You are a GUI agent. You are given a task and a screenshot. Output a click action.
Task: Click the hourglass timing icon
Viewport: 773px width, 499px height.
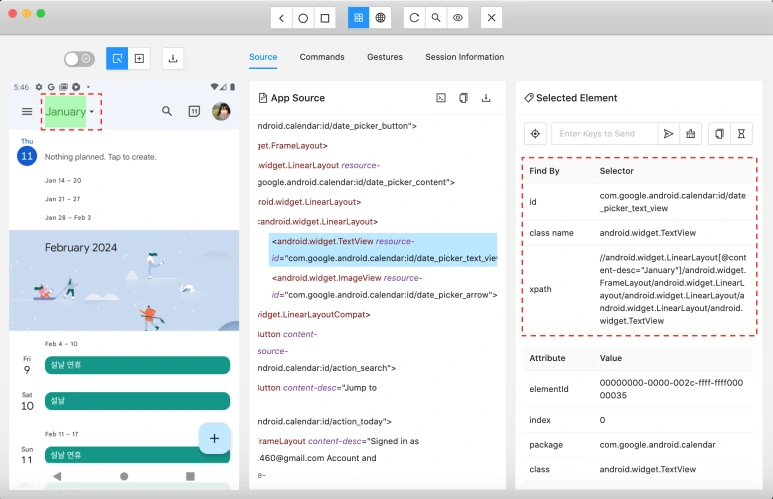click(741, 134)
